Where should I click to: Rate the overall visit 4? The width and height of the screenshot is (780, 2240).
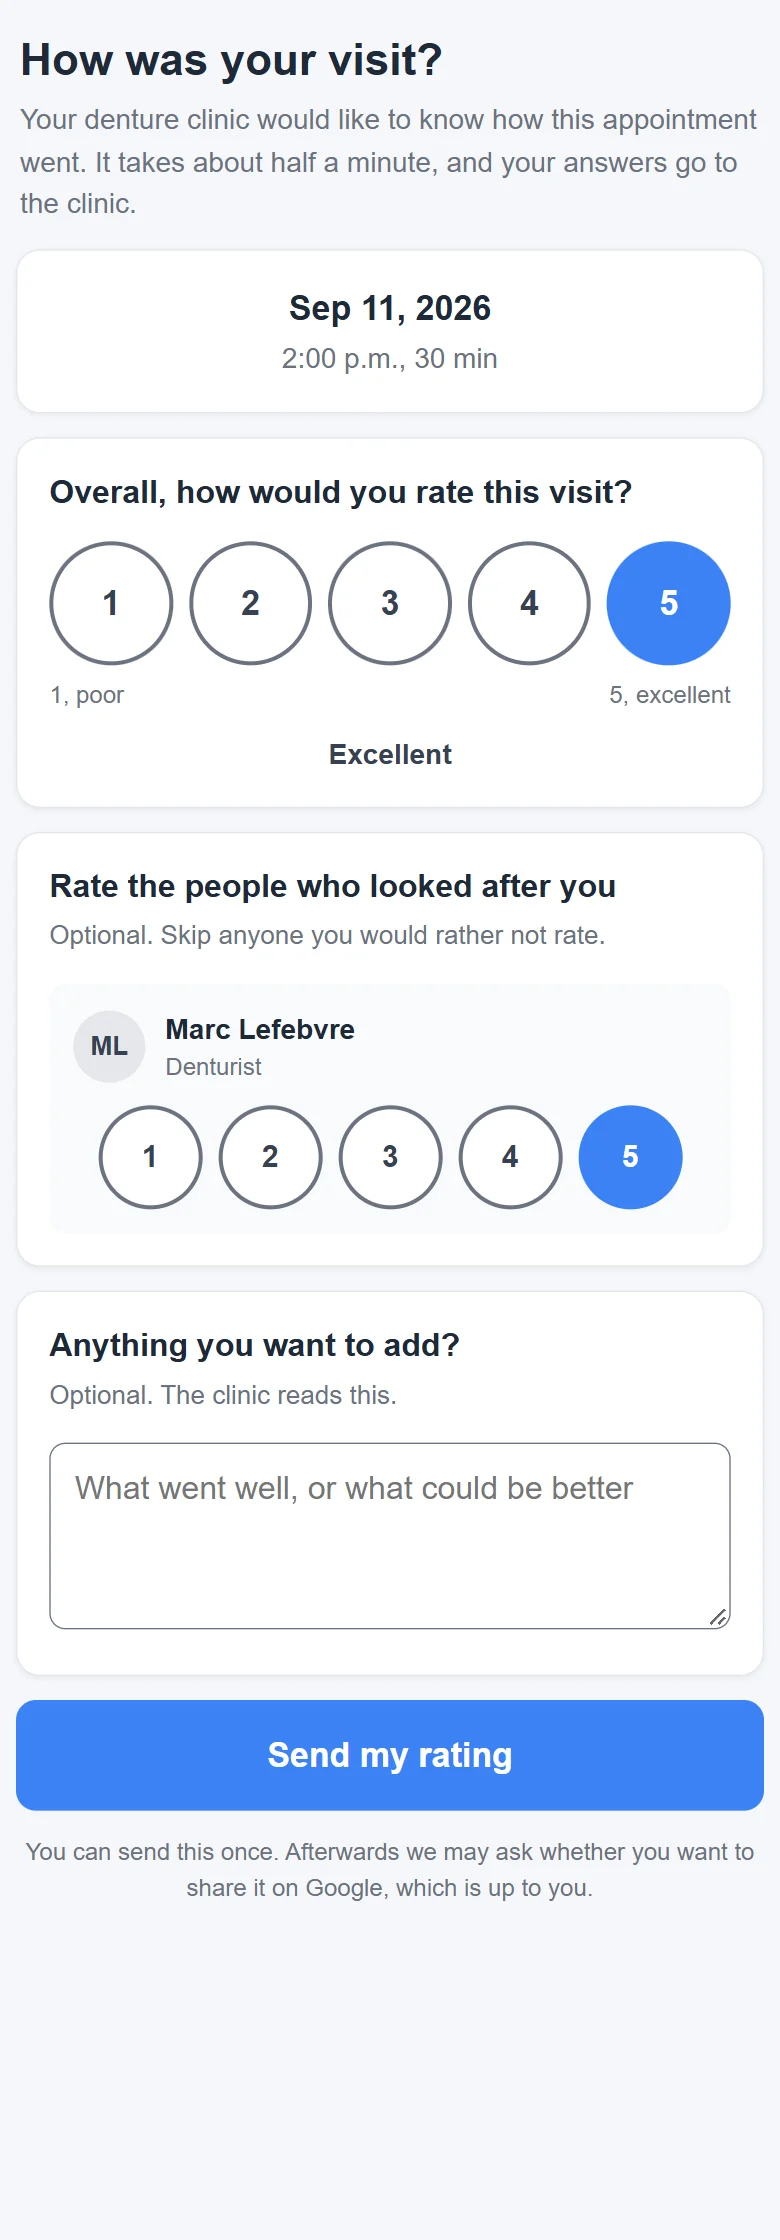click(x=529, y=603)
